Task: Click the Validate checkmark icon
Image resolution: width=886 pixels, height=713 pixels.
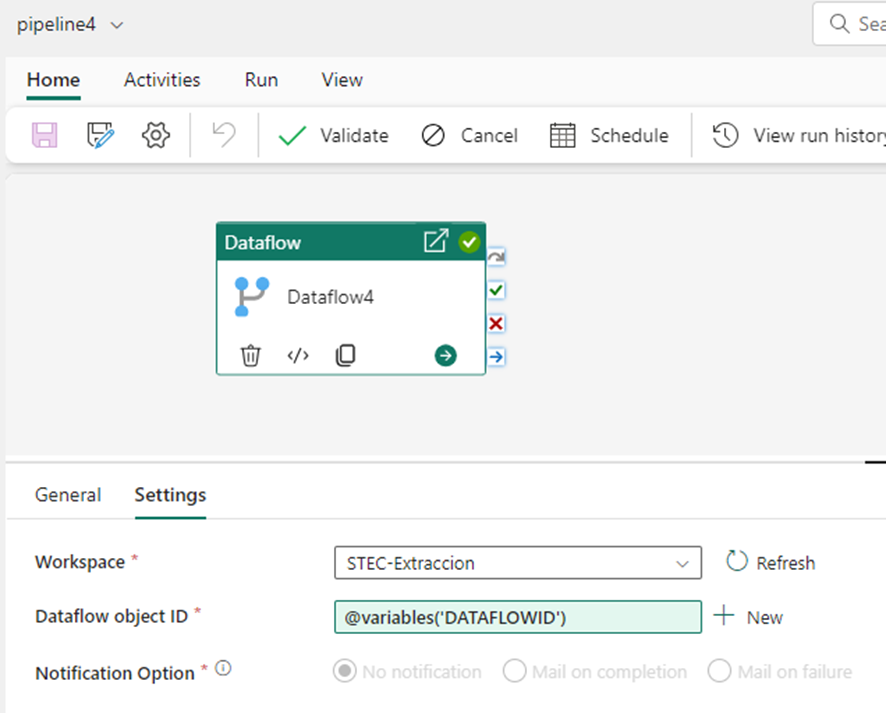Action: (292, 136)
